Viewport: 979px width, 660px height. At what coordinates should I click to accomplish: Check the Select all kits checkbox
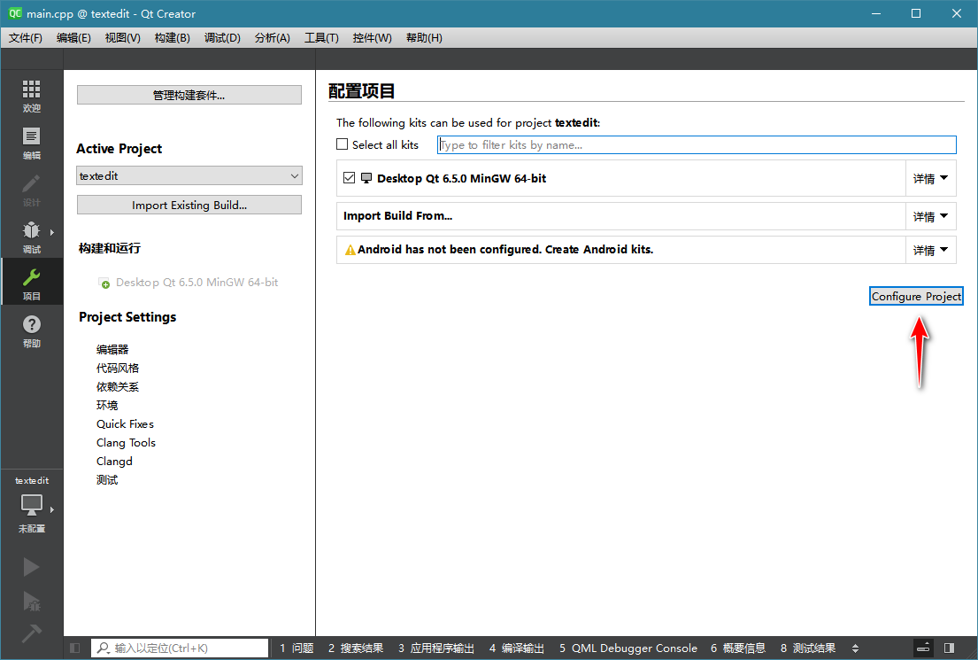[342, 144]
